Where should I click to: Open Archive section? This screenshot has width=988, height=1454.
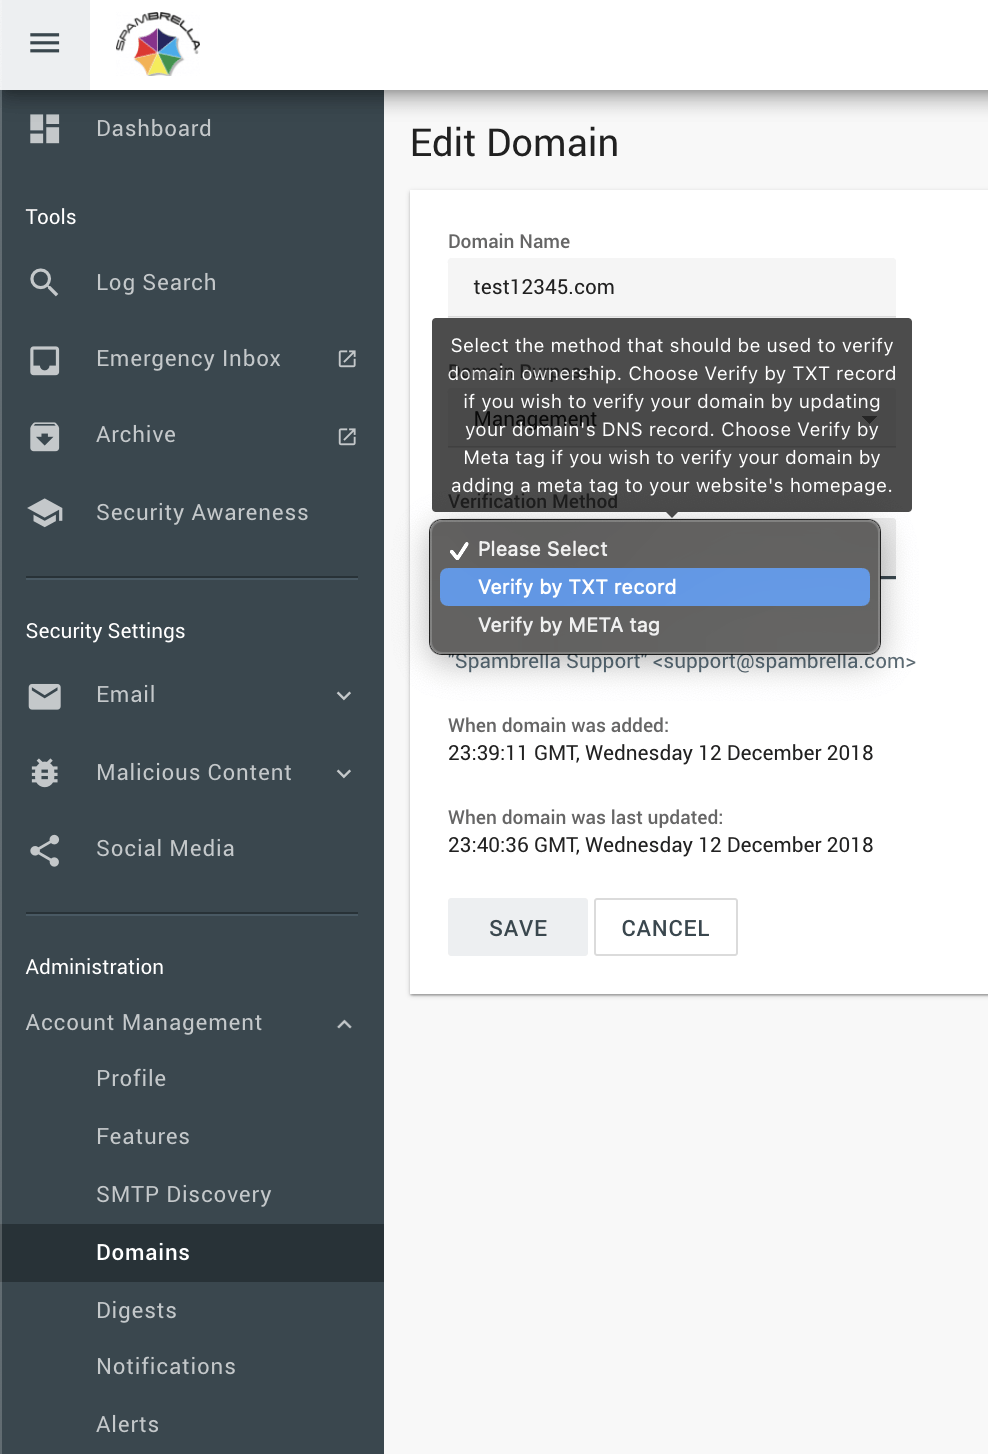(136, 434)
